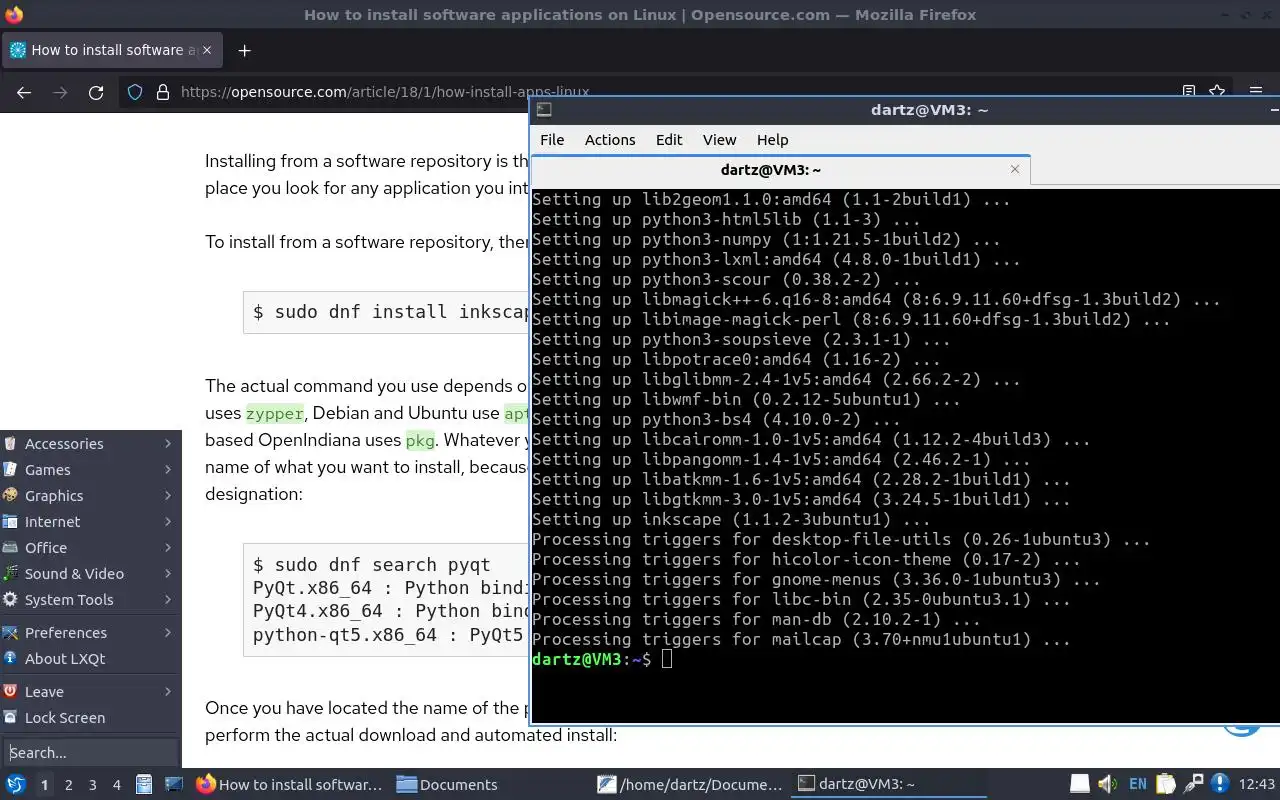Open the volume control tray icon
Image resolution: width=1280 pixels, height=800 pixels.
point(1107,784)
